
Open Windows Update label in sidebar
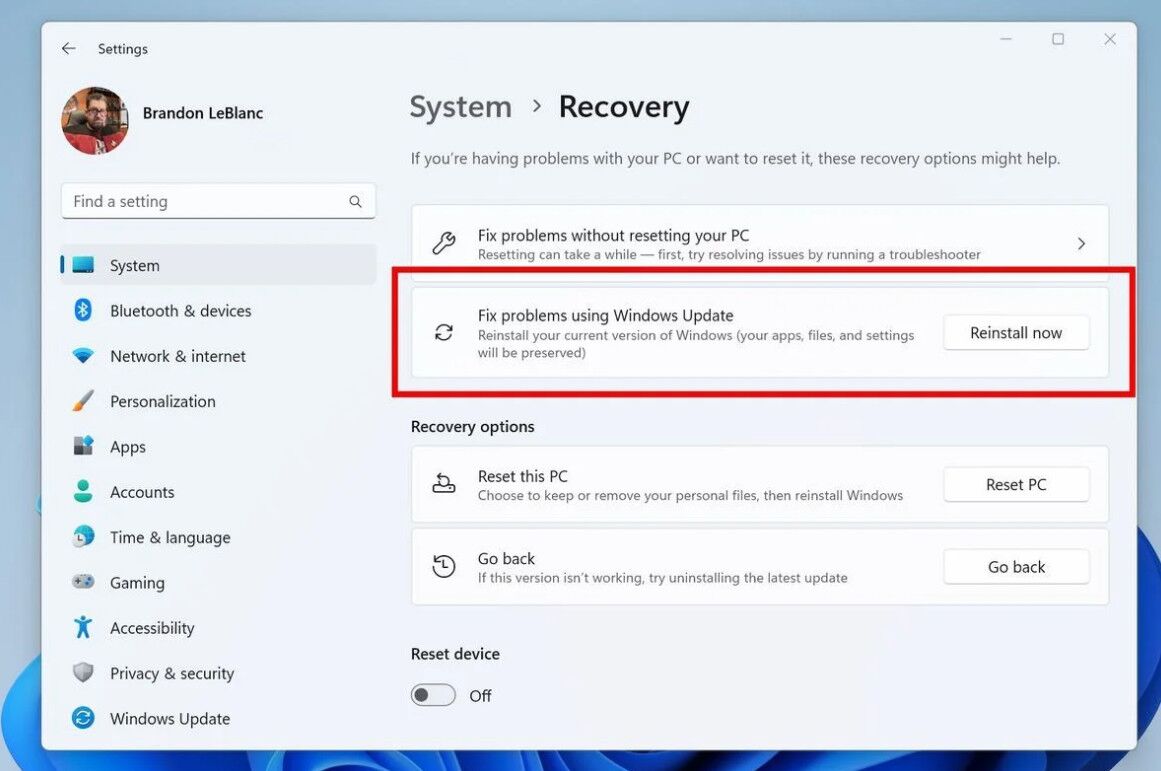point(170,718)
